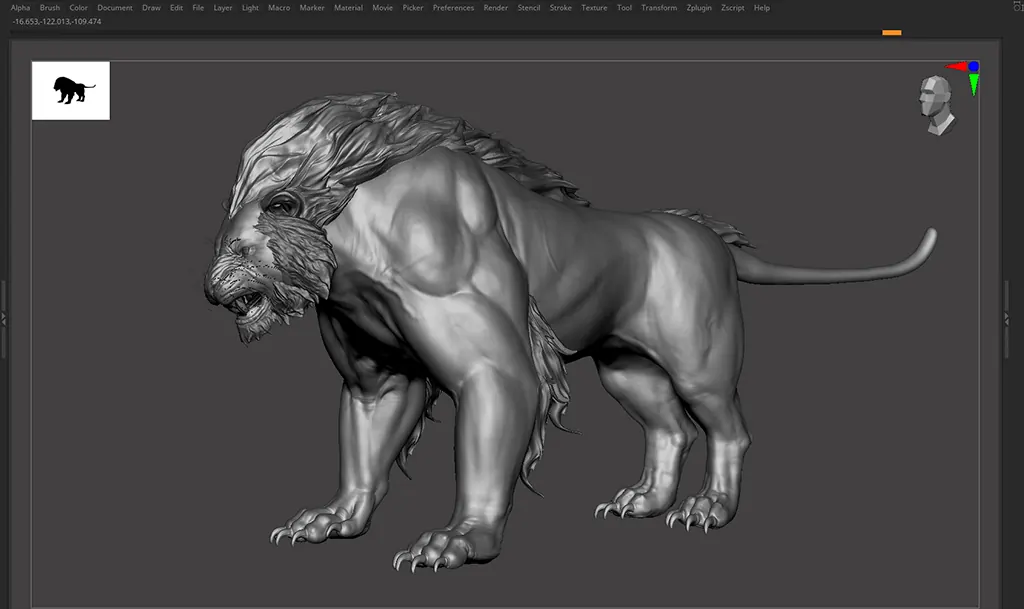This screenshot has width=1024, height=609.
Task: Click the orange progress indicator bar
Action: 891,33
